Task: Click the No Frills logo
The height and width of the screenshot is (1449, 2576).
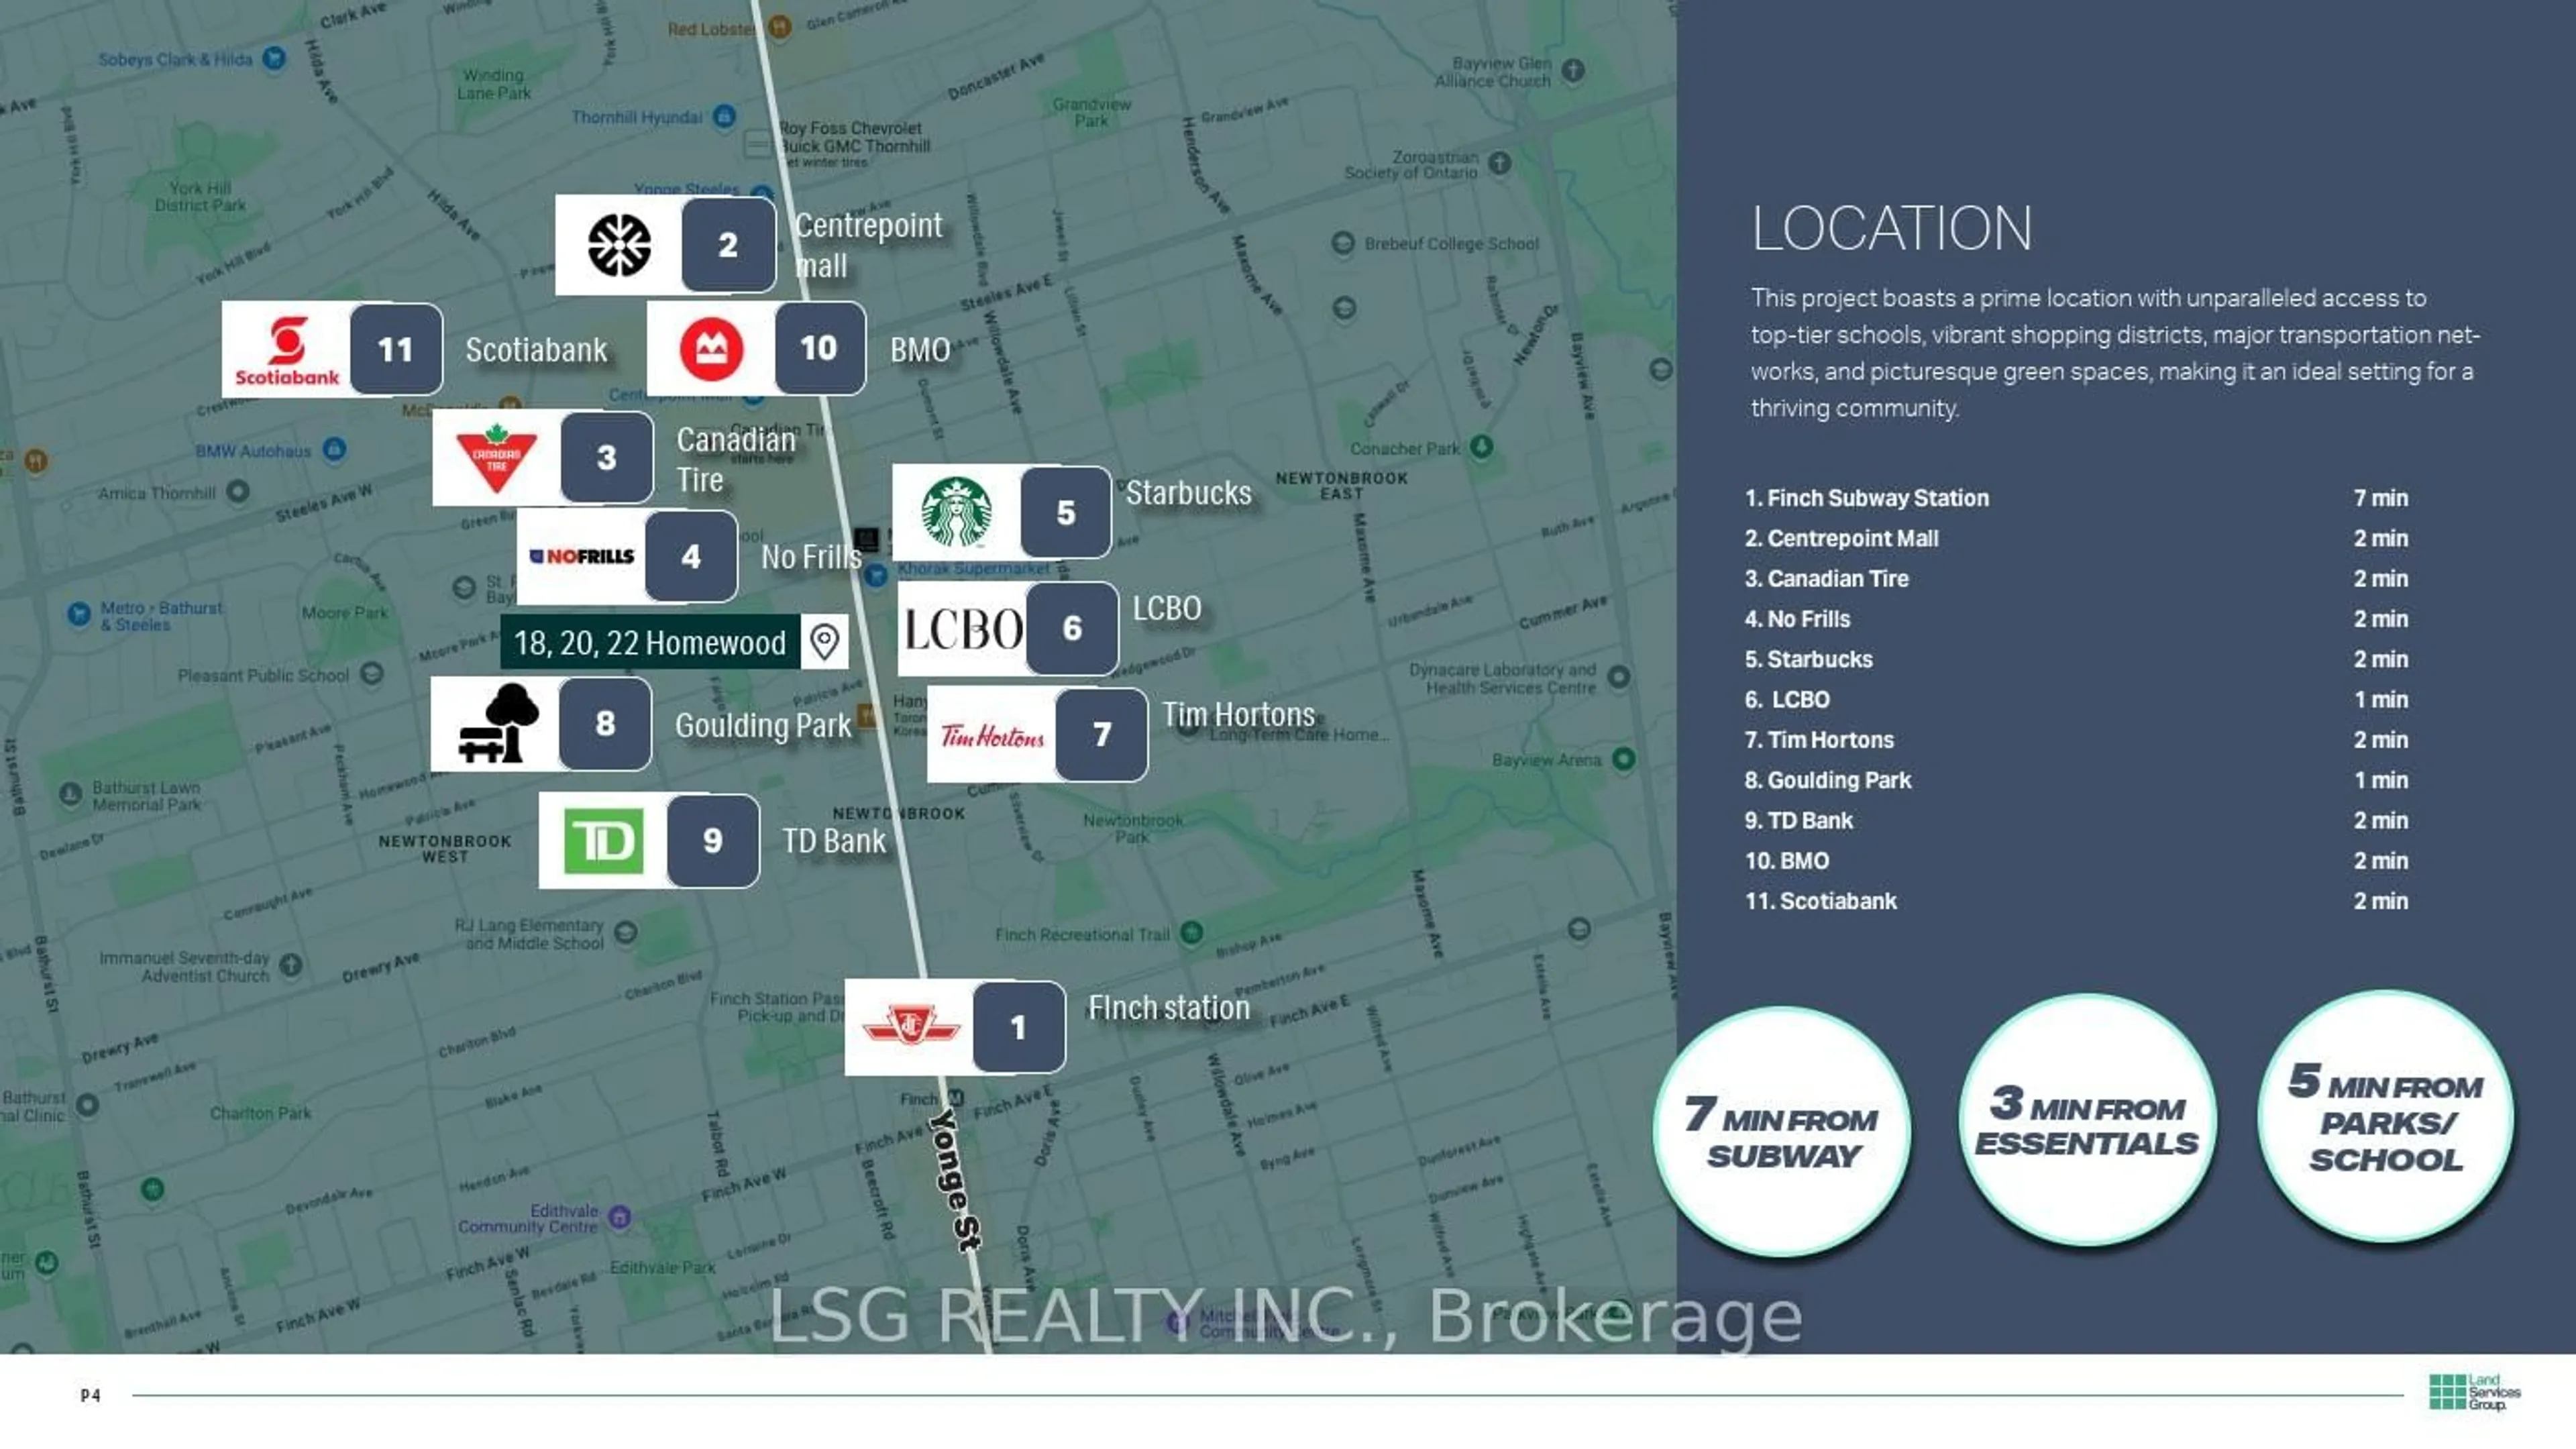Action: pyautogui.click(x=581, y=556)
